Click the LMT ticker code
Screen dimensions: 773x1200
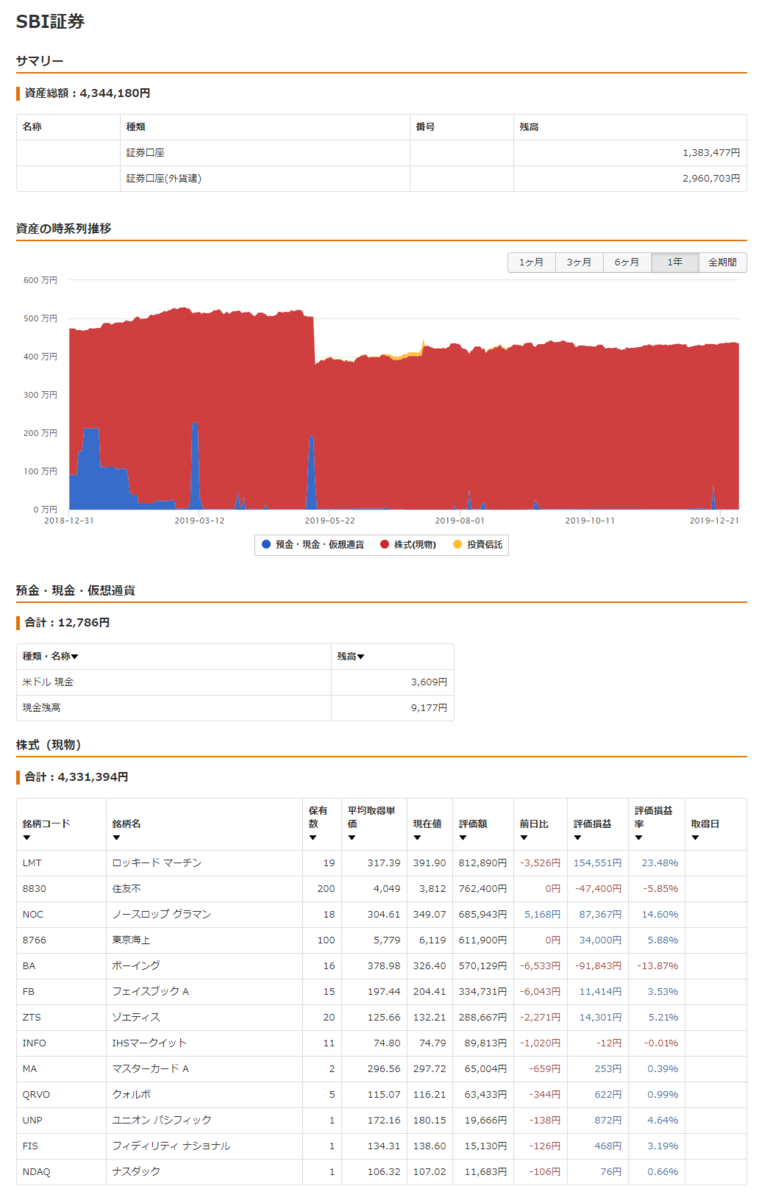[31, 863]
